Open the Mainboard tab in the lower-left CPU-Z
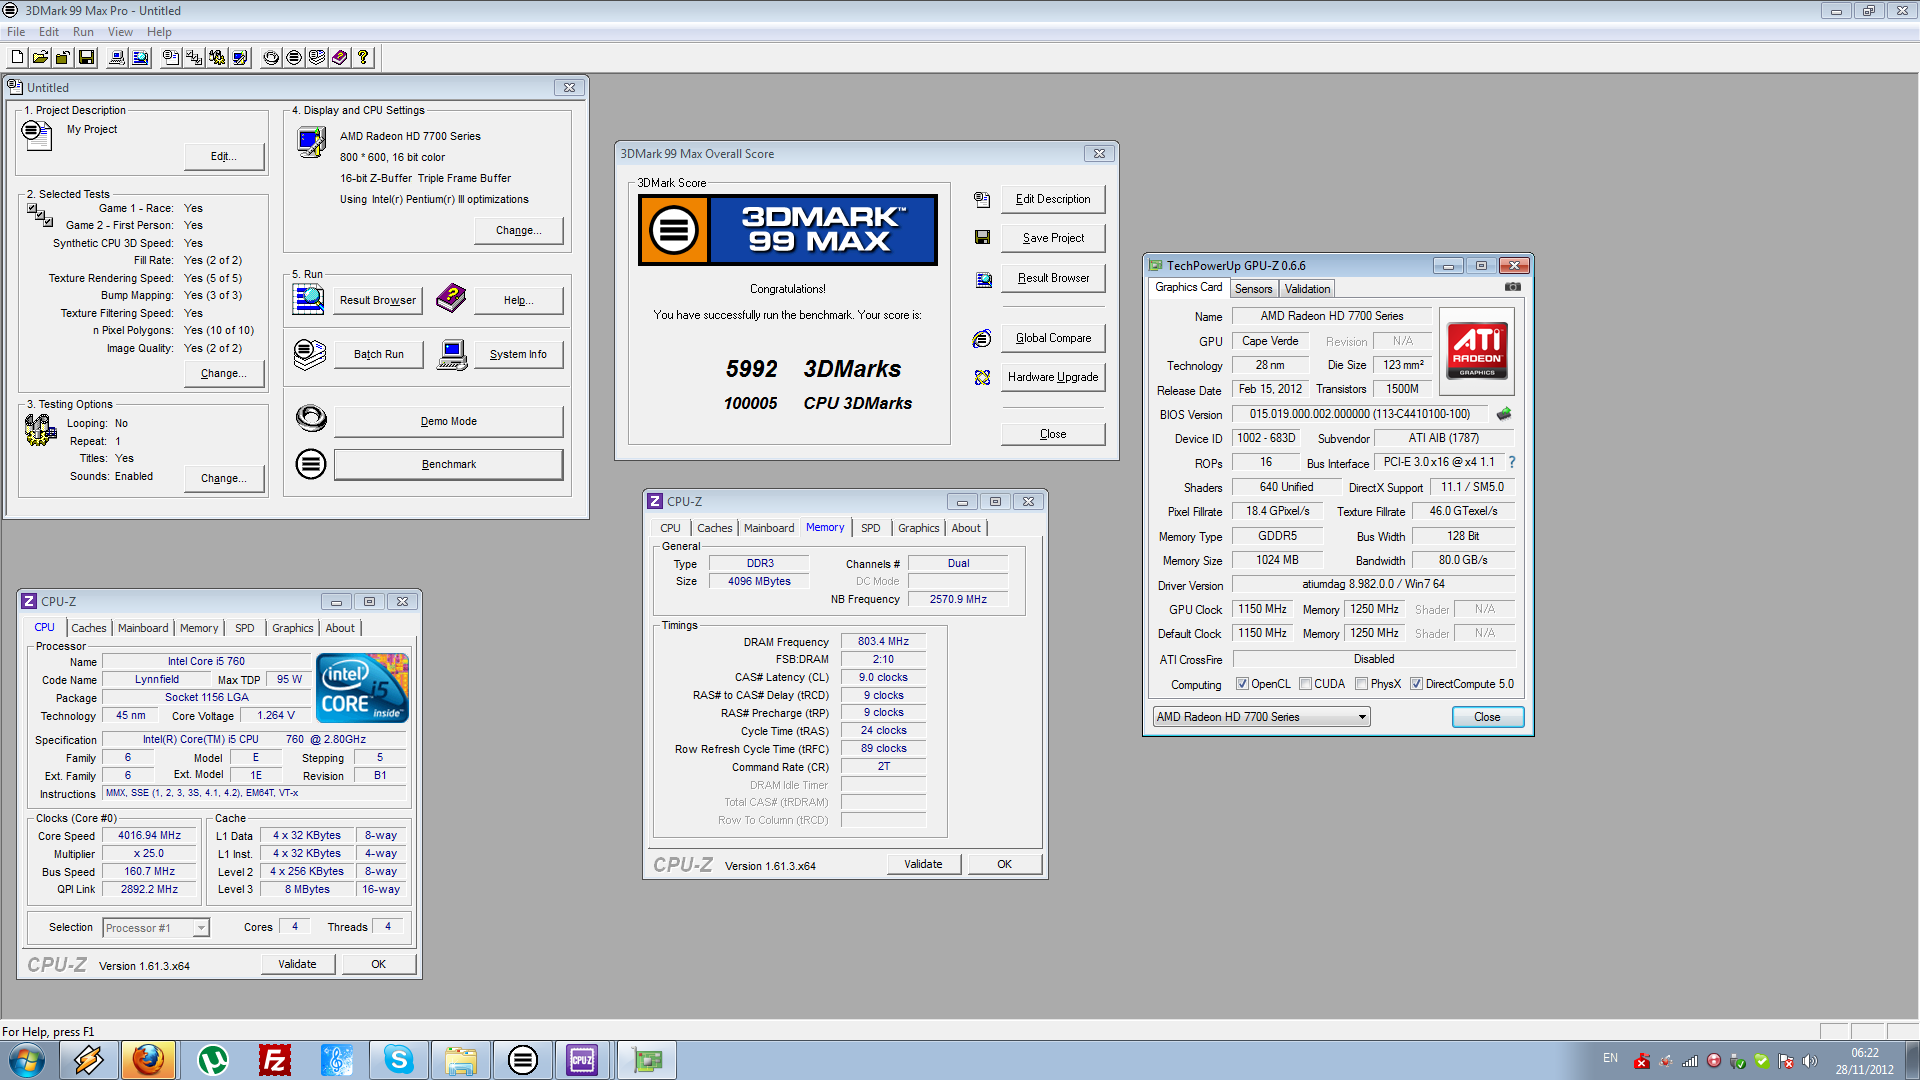 (x=143, y=628)
